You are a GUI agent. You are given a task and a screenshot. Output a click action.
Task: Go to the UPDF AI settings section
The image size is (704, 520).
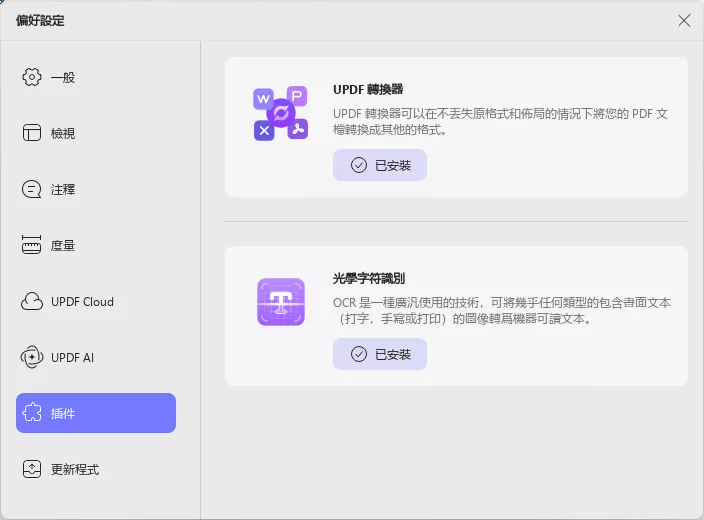tap(96, 357)
